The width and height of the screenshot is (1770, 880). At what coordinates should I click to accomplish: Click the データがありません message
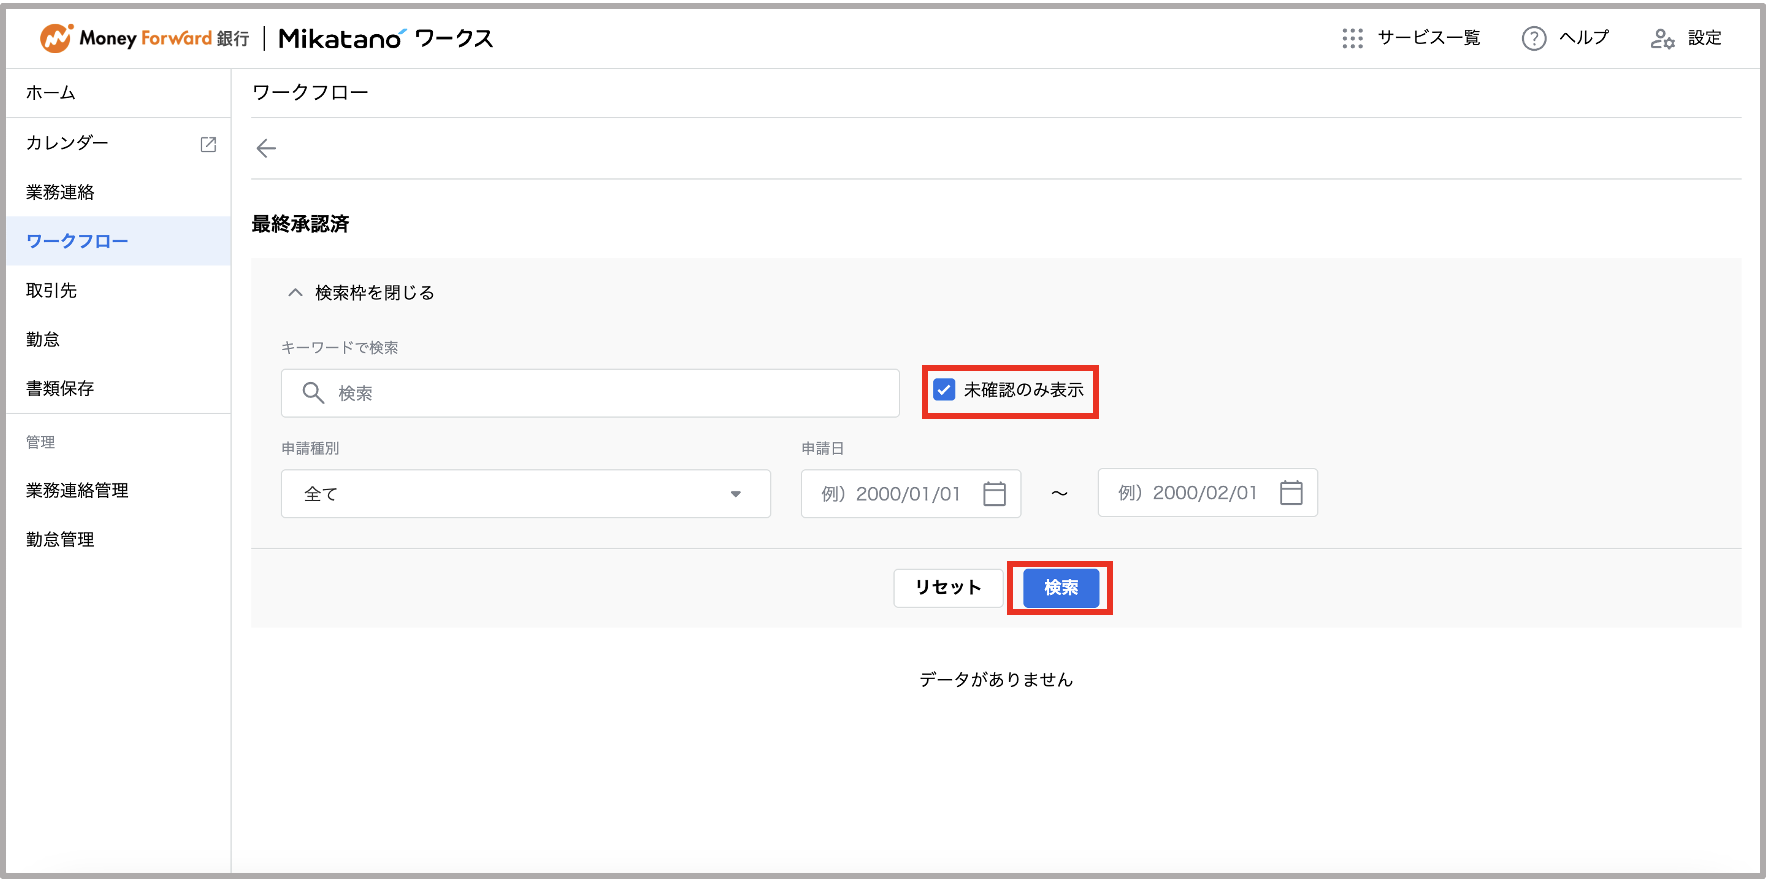996,679
